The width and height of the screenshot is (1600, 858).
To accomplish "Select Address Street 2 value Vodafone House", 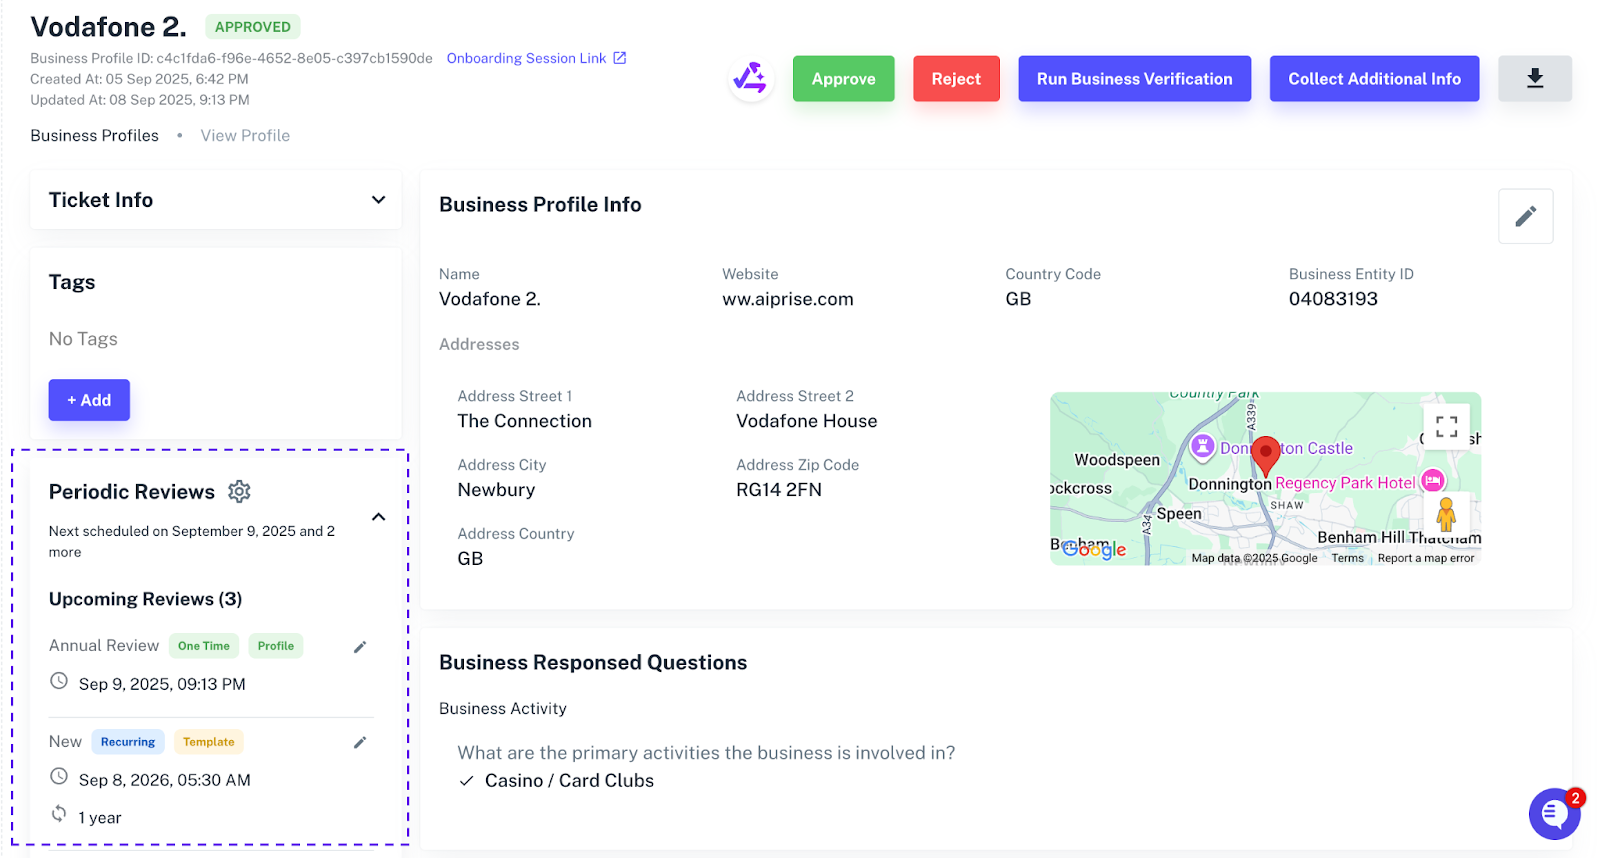I will tap(807, 421).
